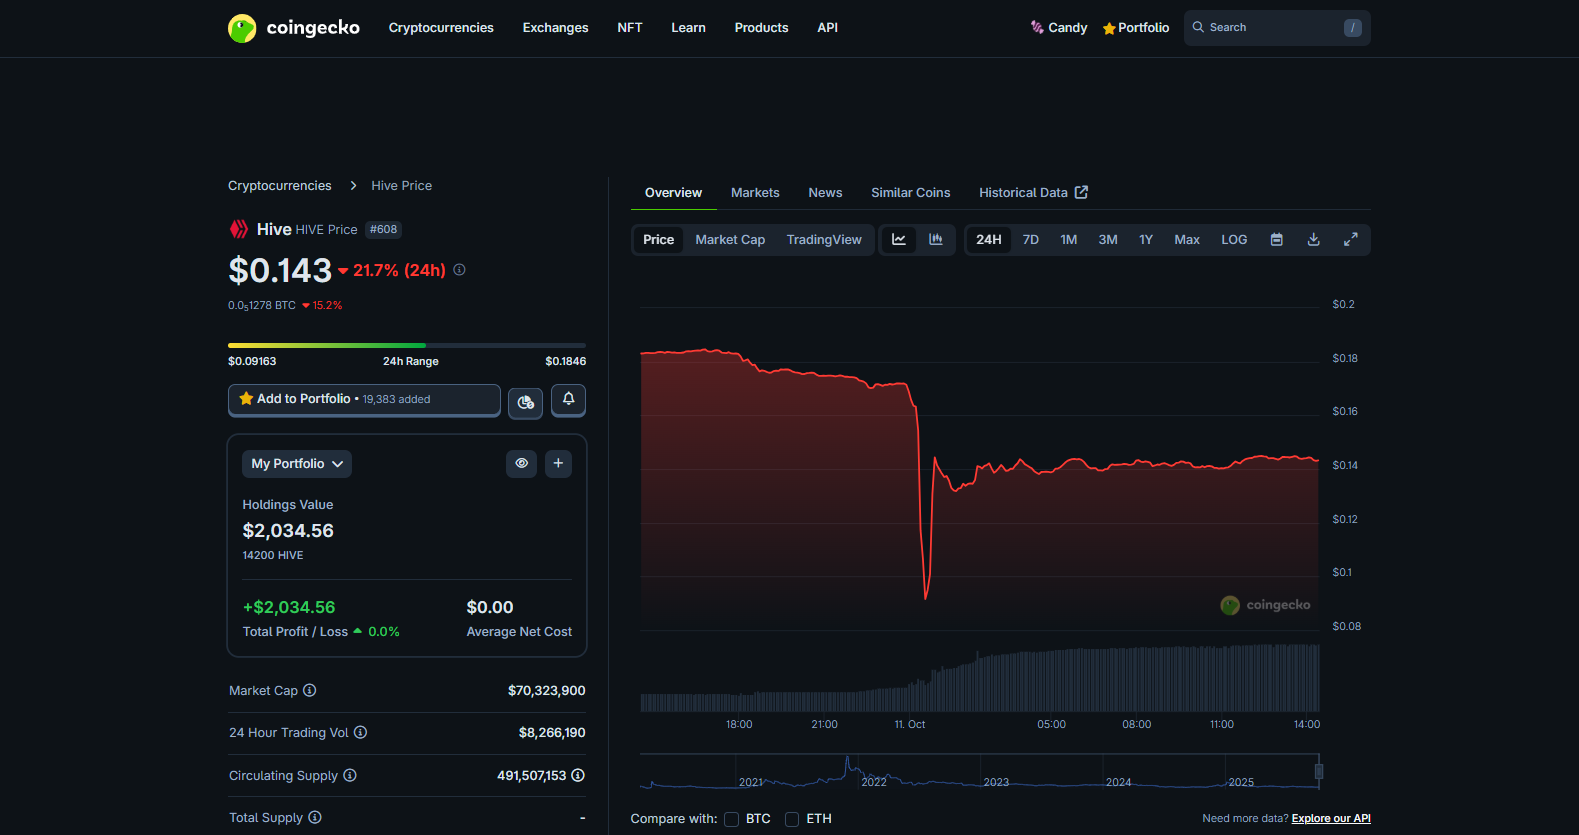1579x835 pixels.
Task: Toggle holdings visibility eye icon
Action: 521,464
